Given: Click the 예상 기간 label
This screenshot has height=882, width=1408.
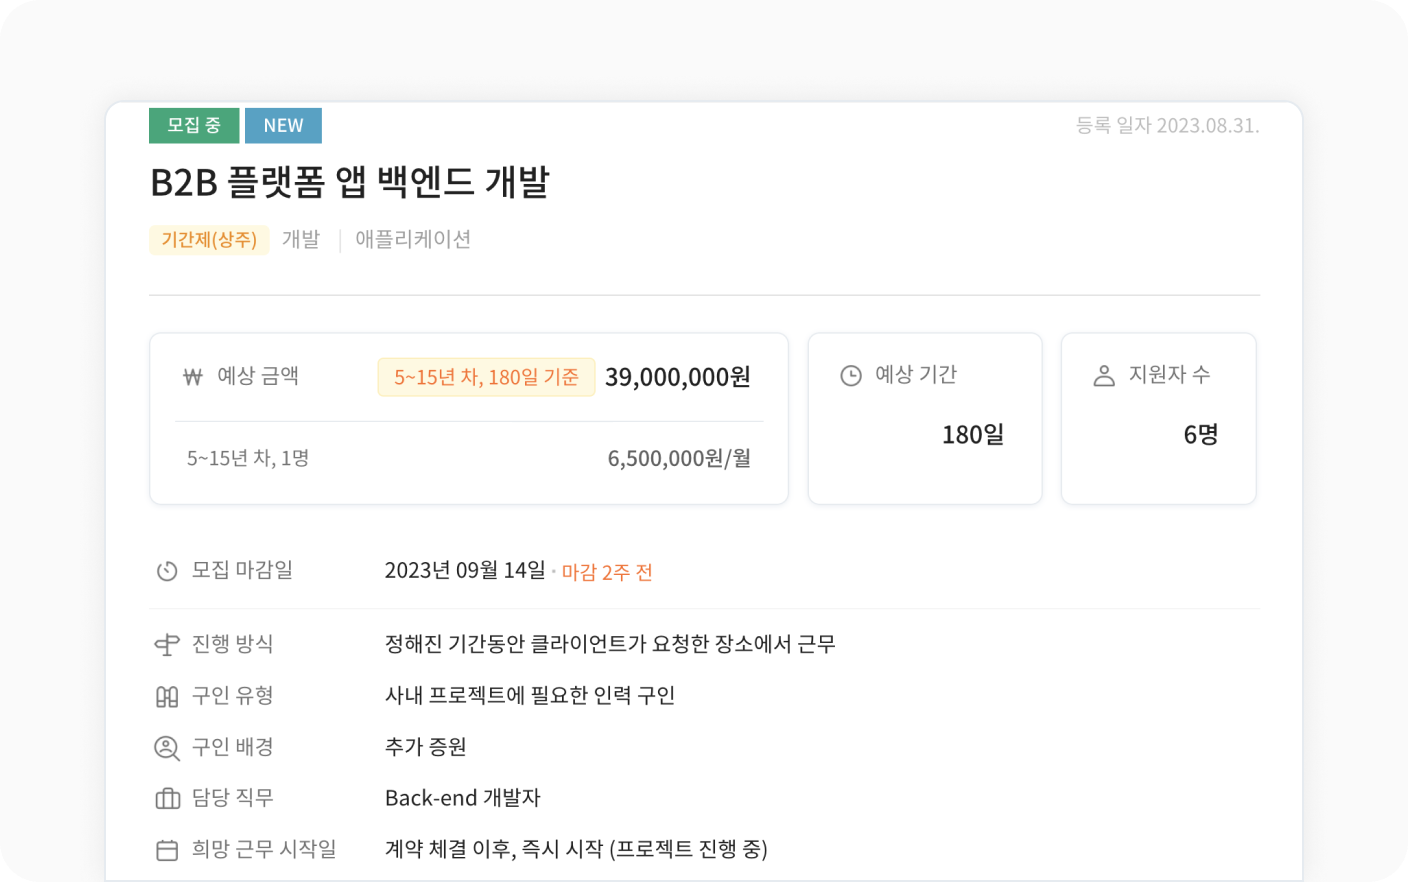Looking at the screenshot, I should click(x=916, y=375).
